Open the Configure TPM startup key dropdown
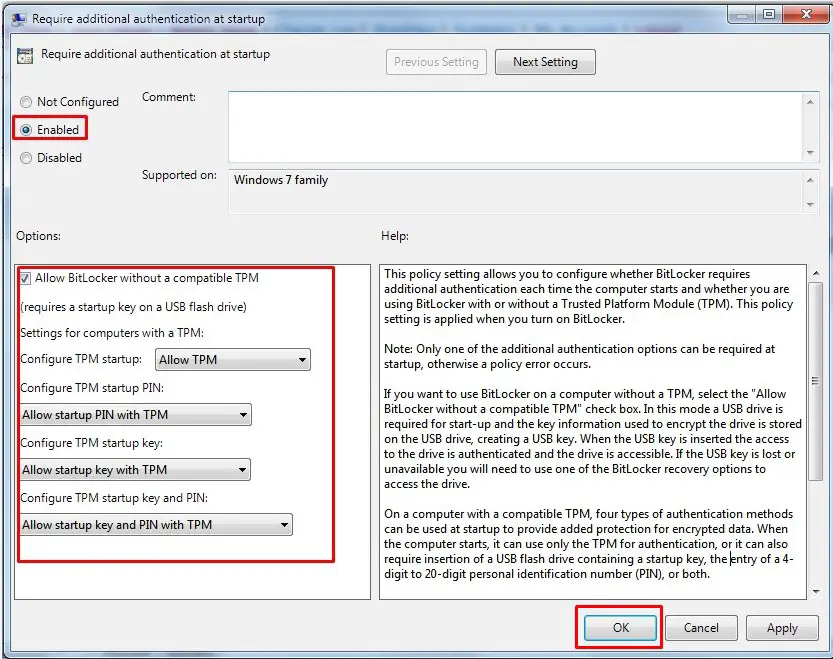The width and height of the screenshot is (833, 659). click(135, 470)
